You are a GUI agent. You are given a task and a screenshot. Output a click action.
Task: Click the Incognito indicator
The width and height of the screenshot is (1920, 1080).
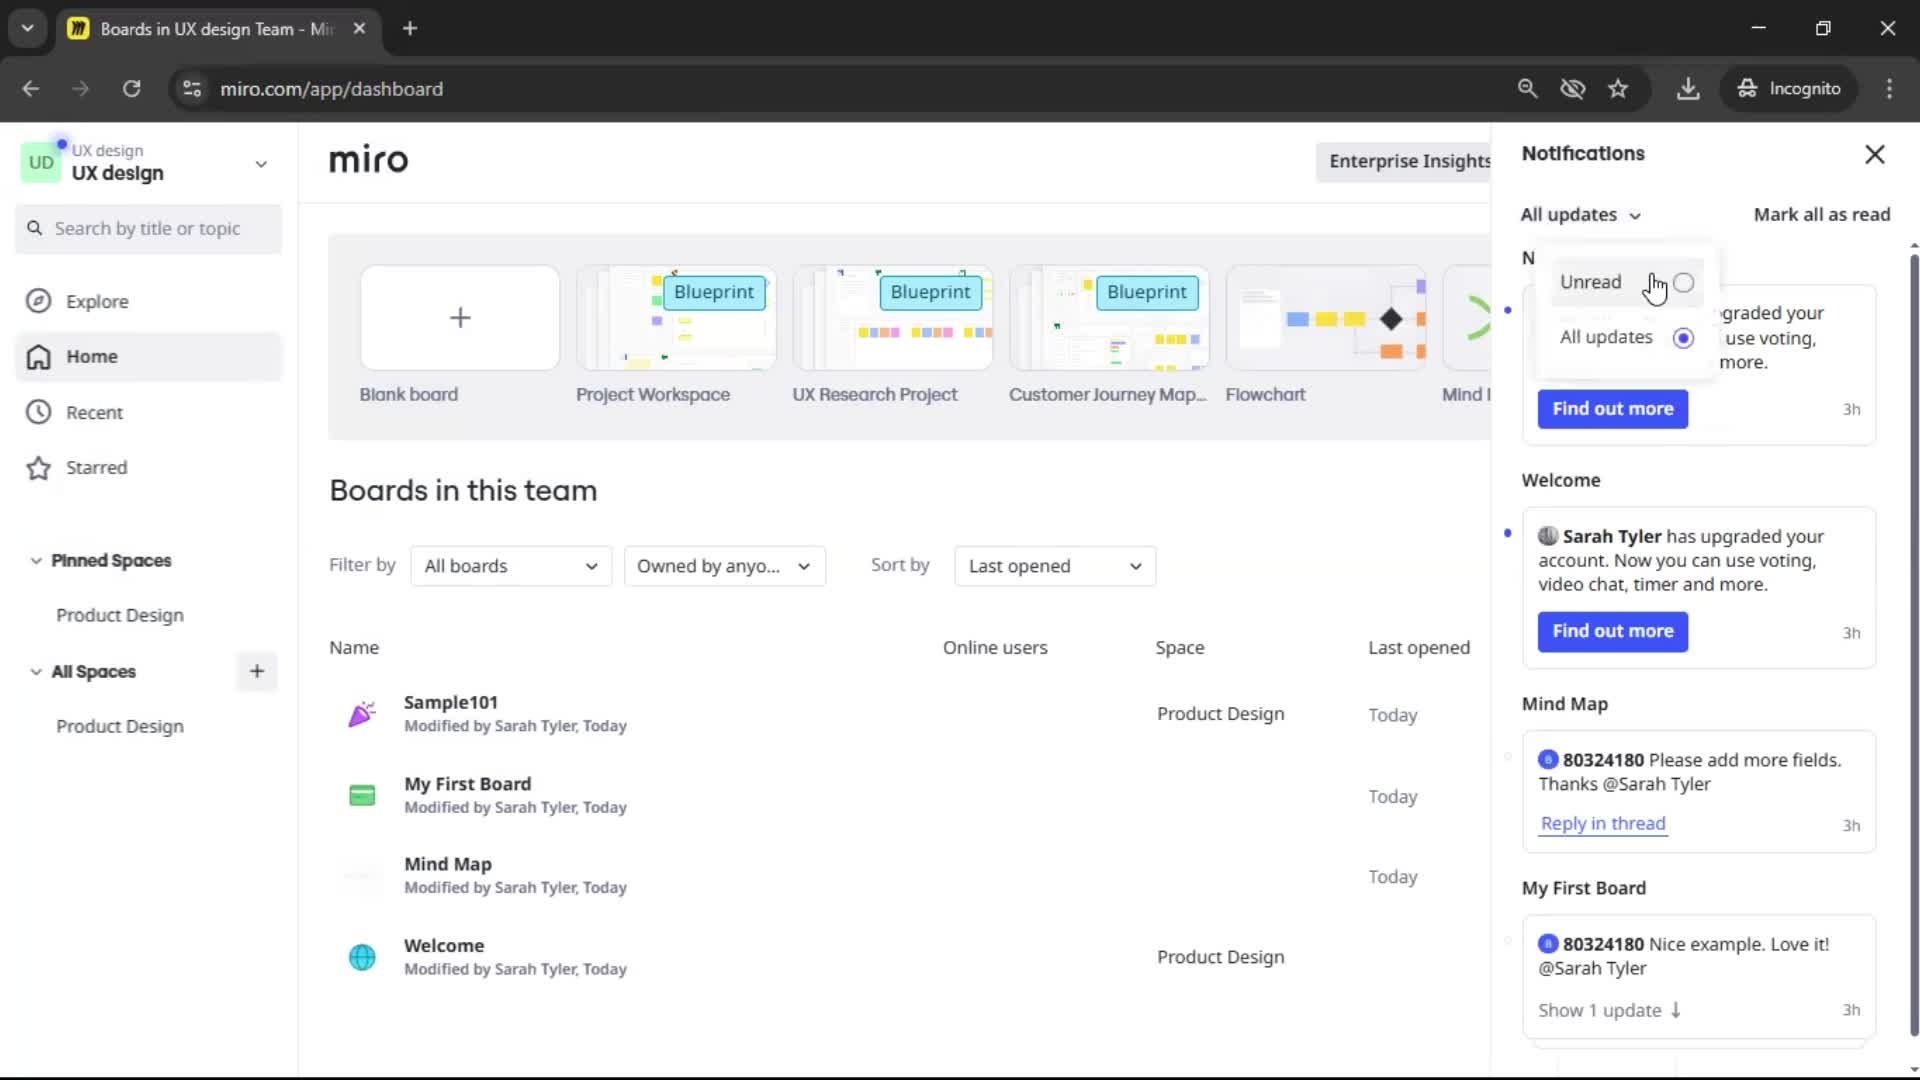tap(1789, 89)
